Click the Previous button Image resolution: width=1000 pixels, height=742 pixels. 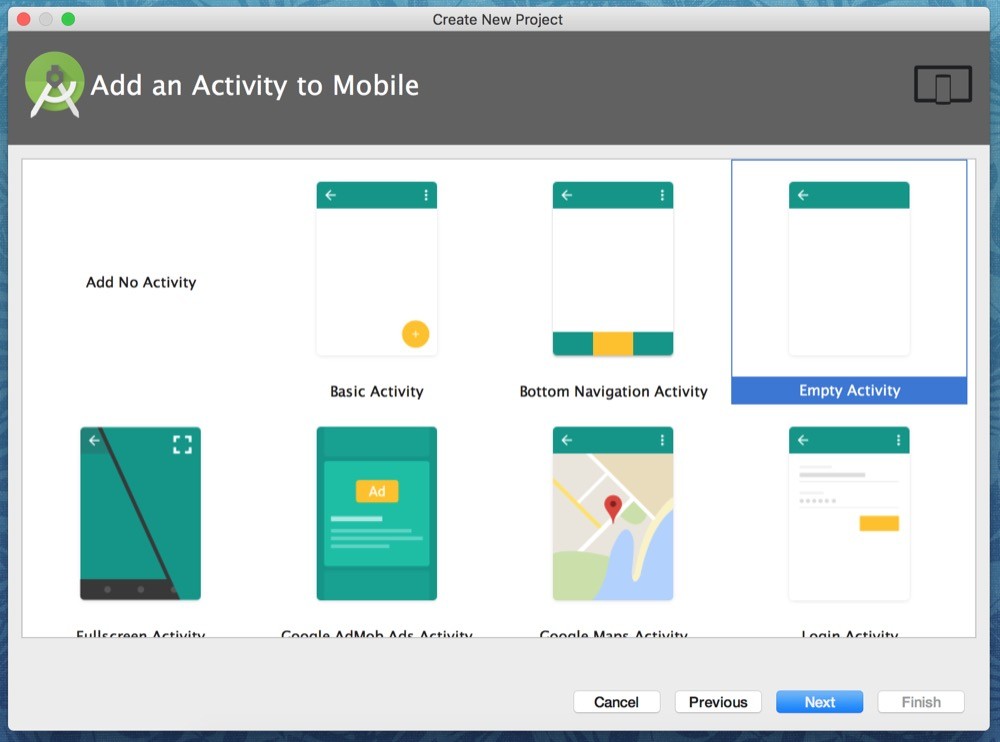(x=718, y=701)
